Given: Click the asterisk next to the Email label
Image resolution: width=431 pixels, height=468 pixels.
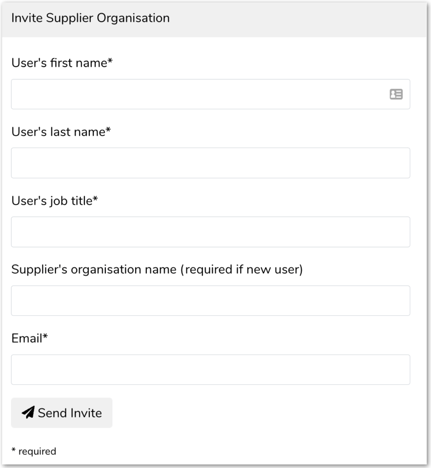Looking at the screenshot, I should [x=45, y=336].
